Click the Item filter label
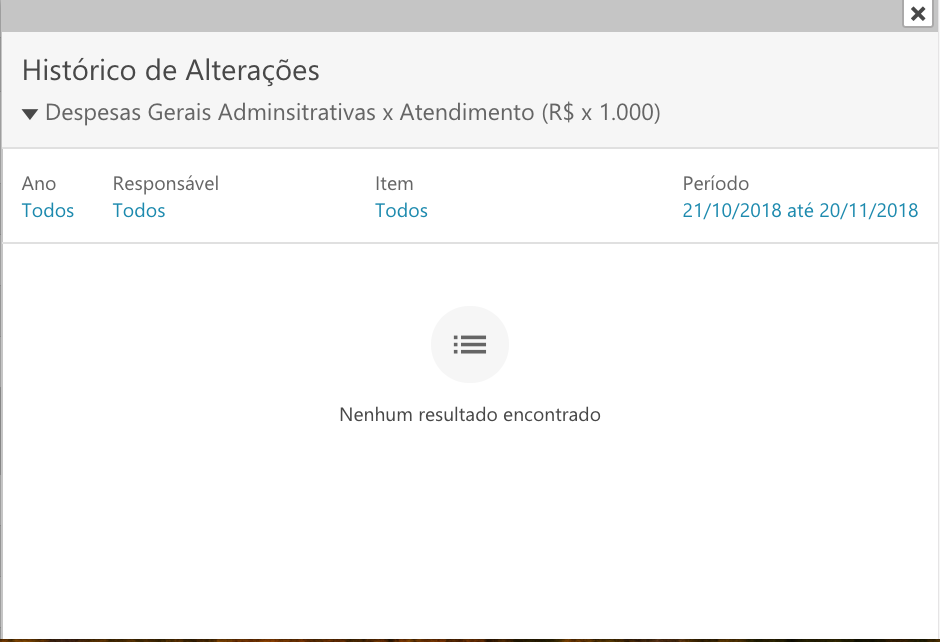 click(394, 183)
